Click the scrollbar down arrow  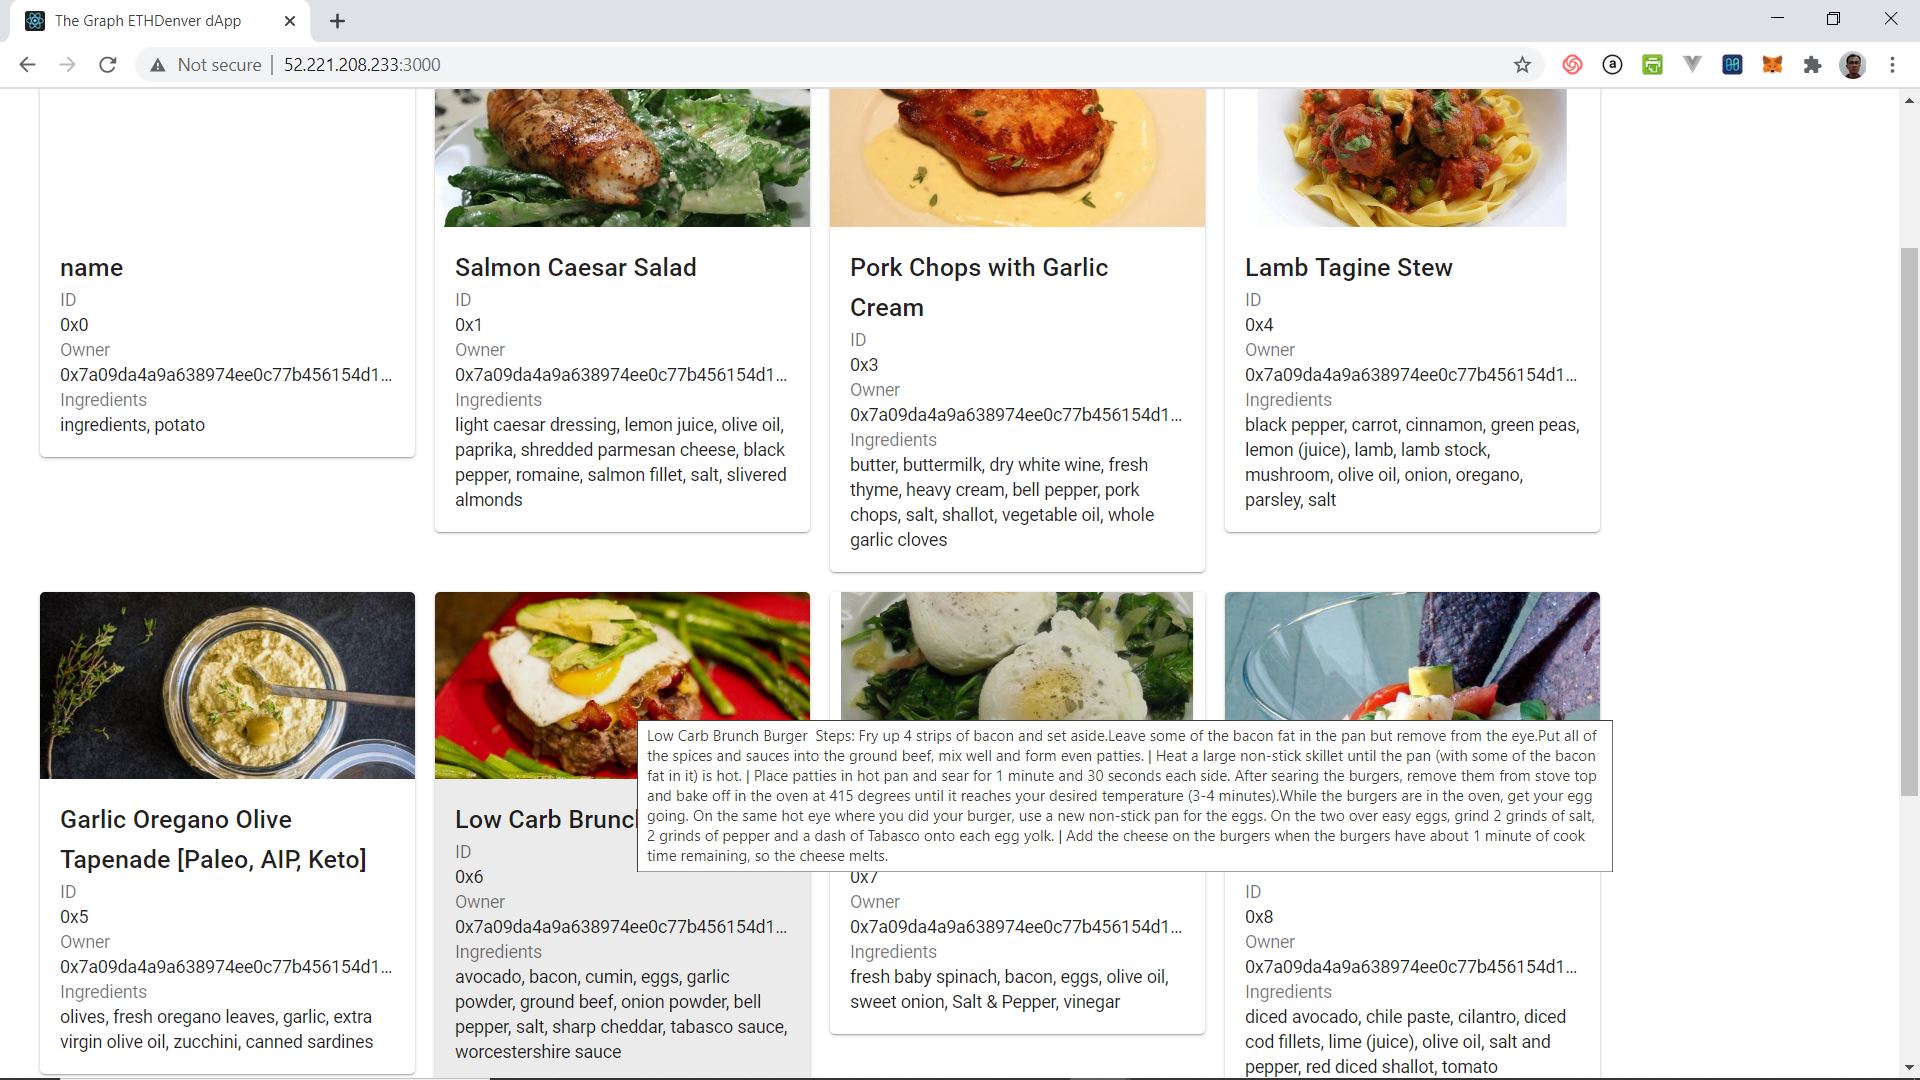point(1909,1067)
